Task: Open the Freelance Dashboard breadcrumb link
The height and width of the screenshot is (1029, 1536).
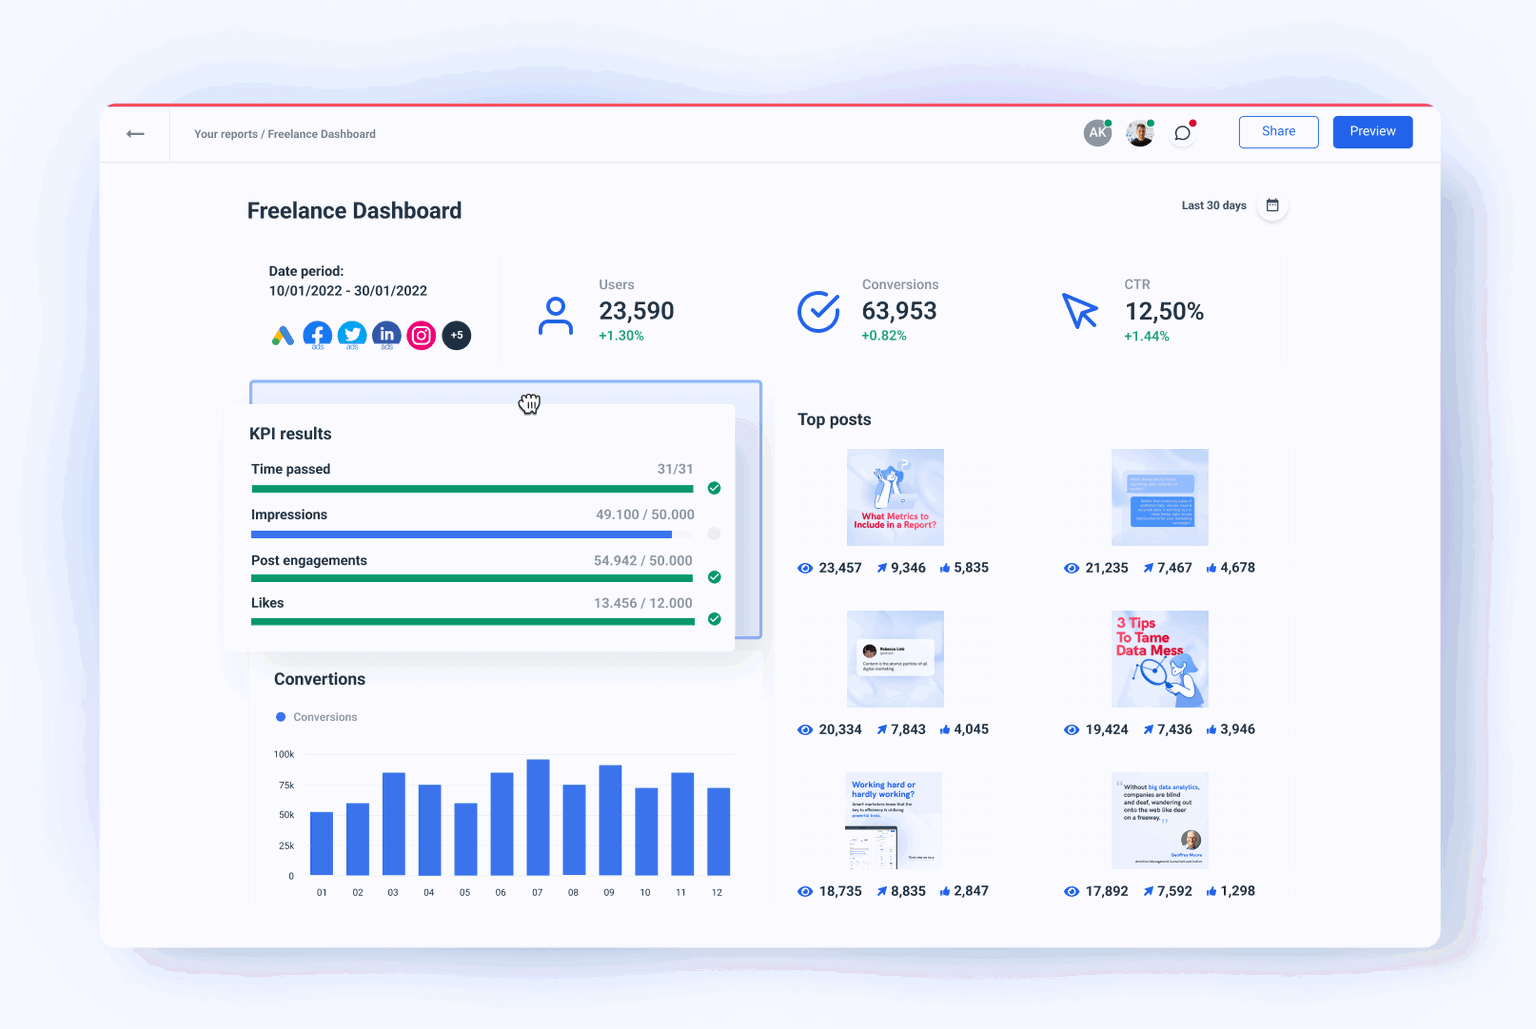Action: [x=321, y=133]
